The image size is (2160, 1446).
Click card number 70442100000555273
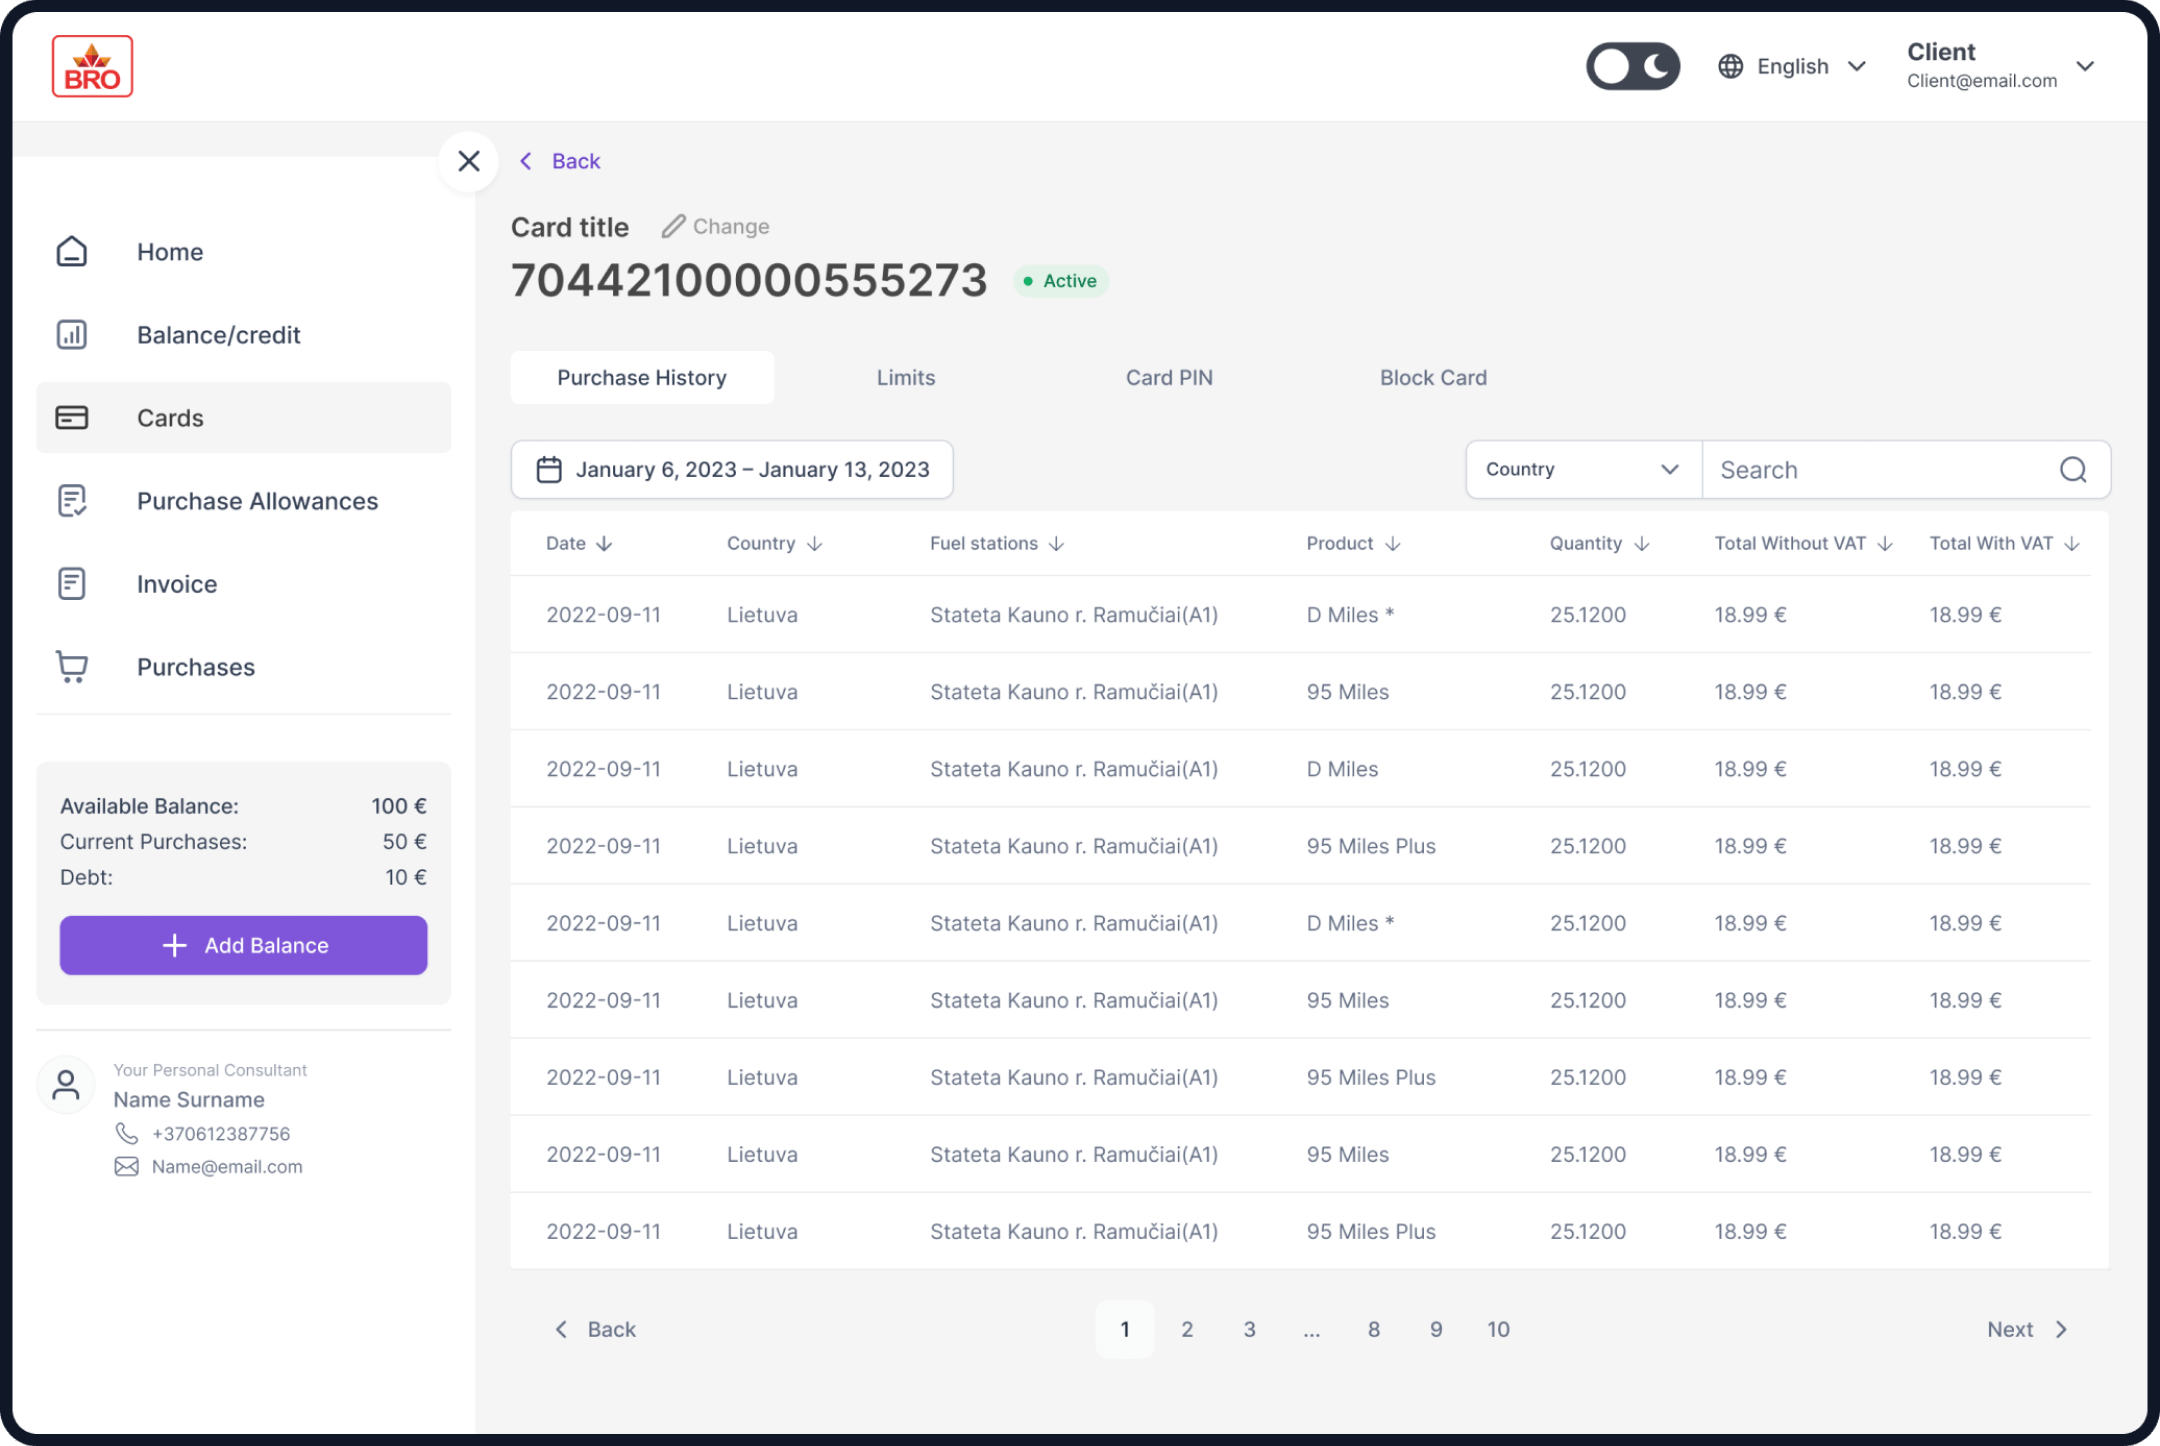click(x=749, y=280)
